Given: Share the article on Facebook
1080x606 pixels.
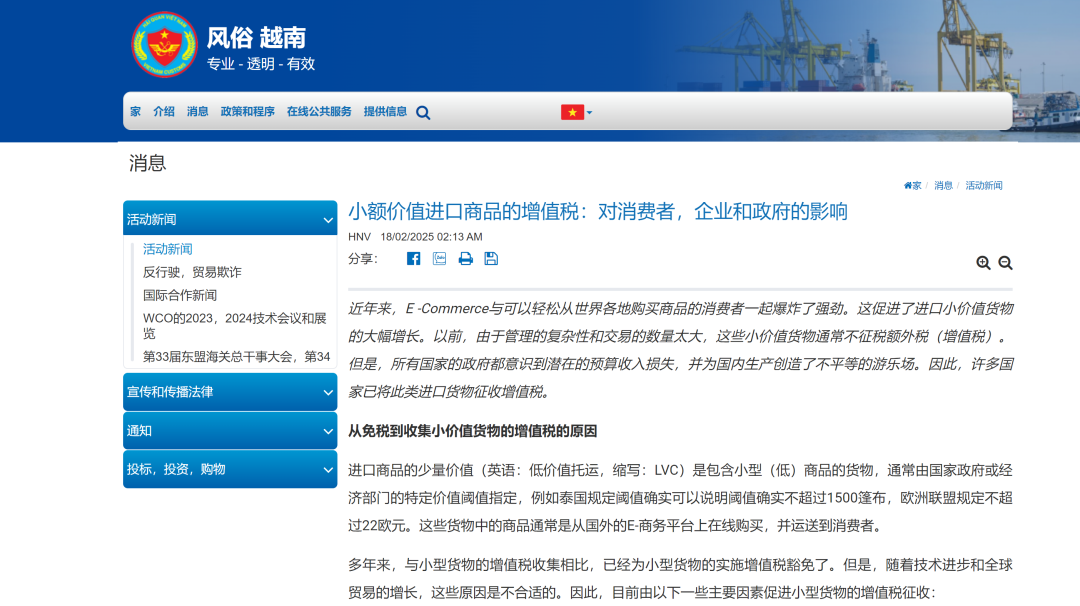Looking at the screenshot, I should click(x=412, y=258).
